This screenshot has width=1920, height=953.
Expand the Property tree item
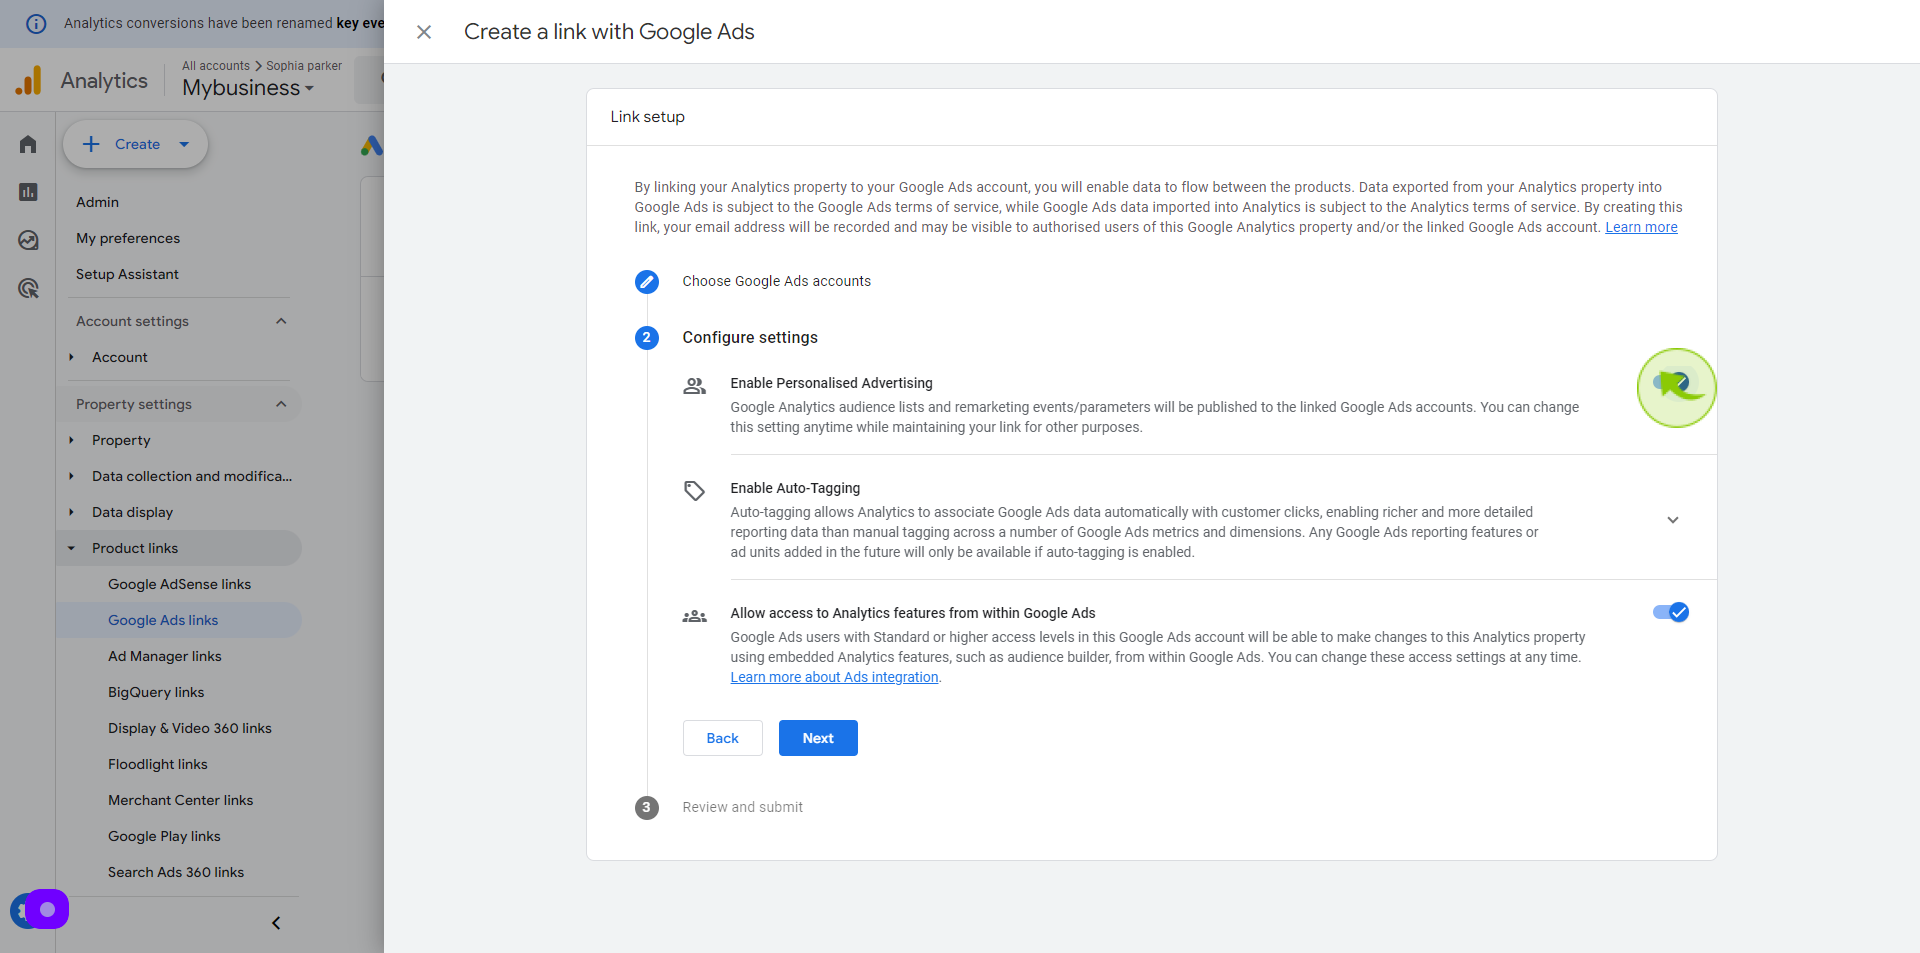[71, 440]
